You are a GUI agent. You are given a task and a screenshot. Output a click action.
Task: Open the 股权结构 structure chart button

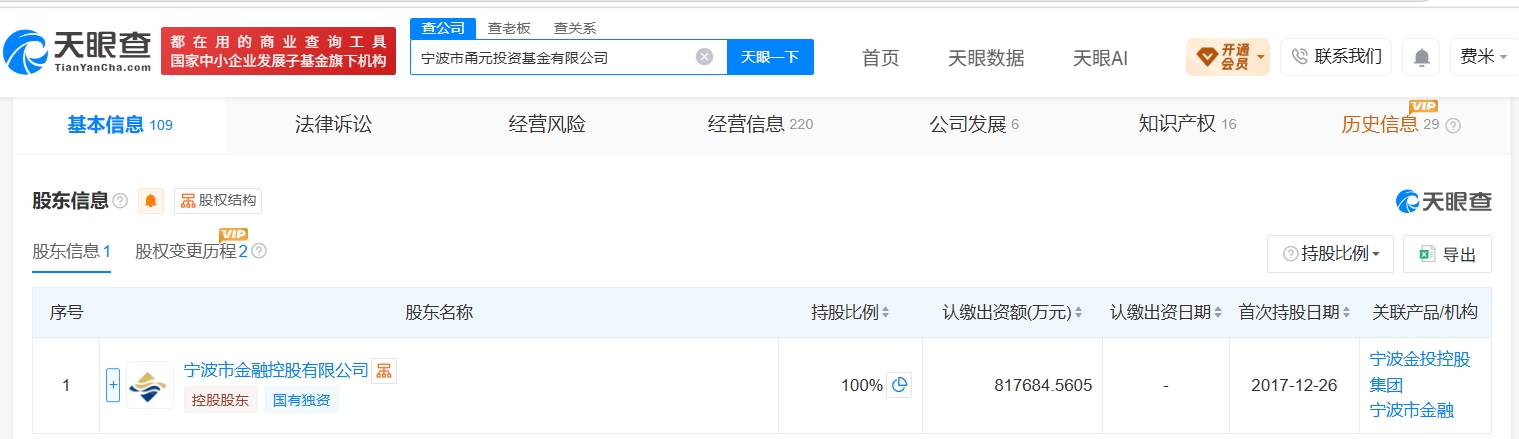click(x=218, y=201)
